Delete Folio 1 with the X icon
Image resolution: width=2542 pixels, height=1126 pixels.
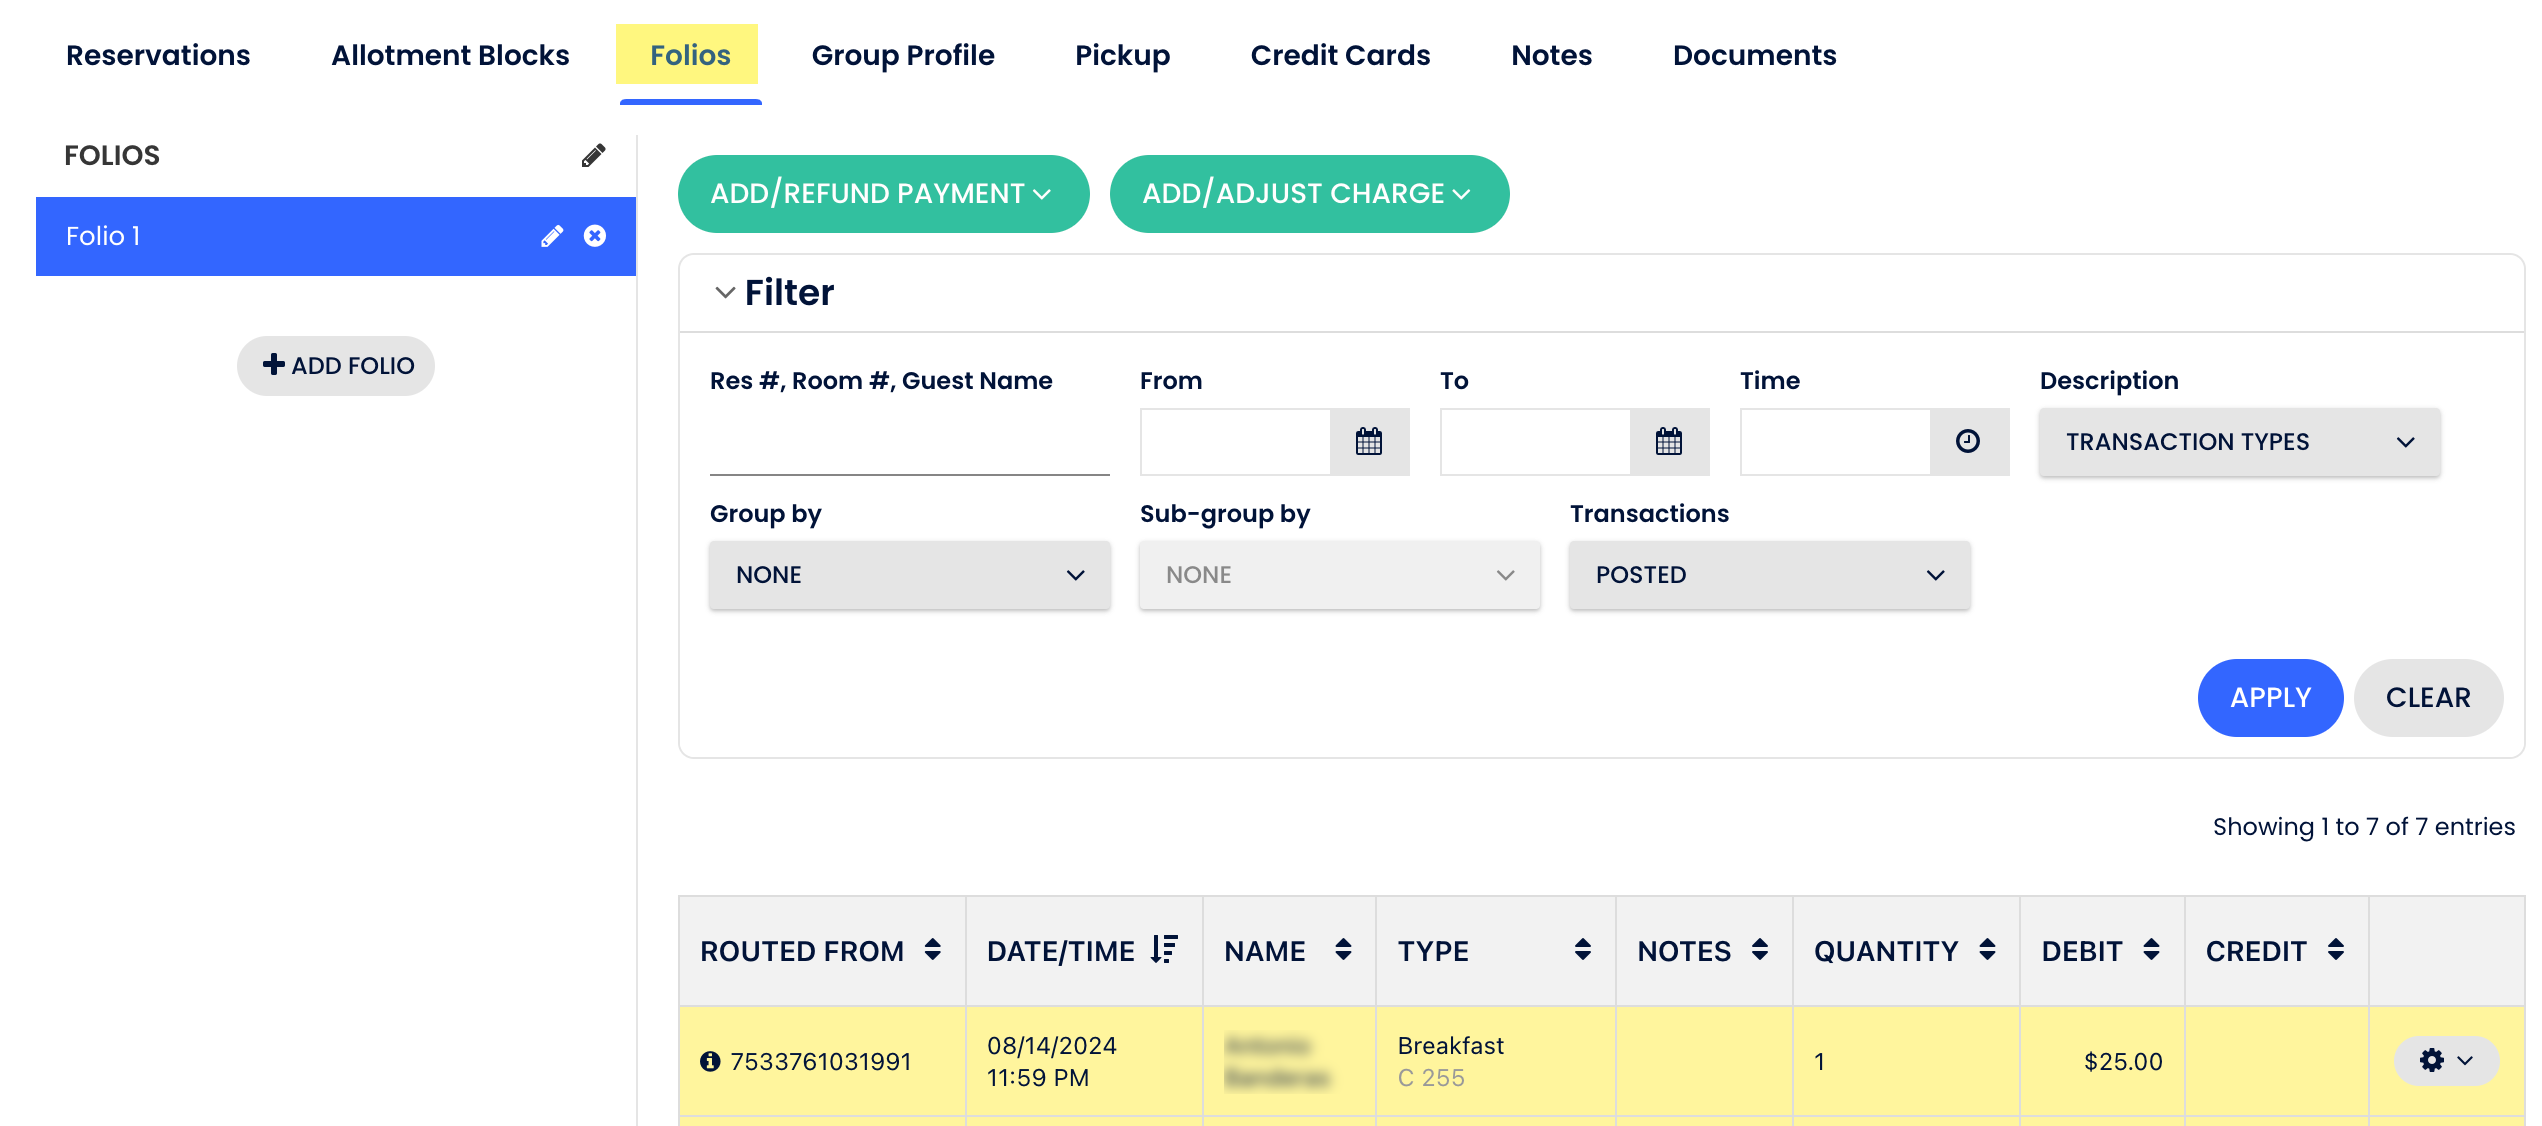(595, 236)
